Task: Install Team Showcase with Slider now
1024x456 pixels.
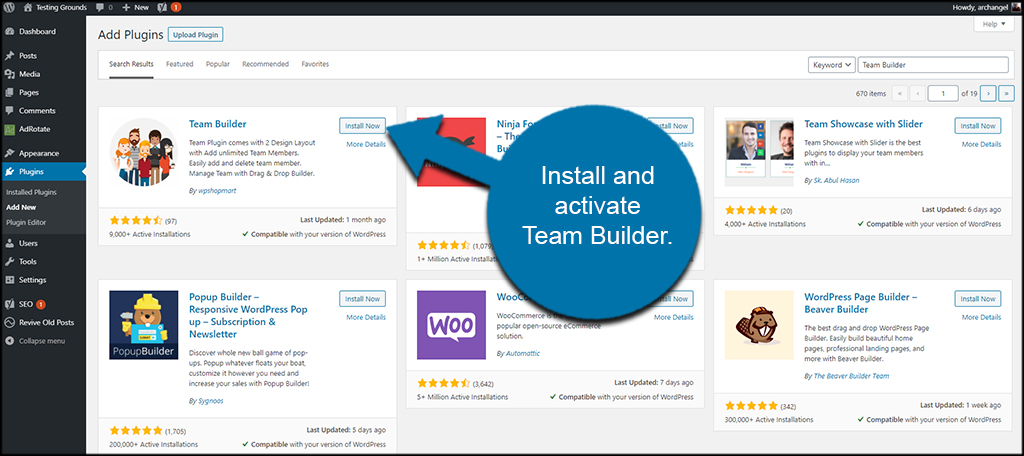Action: pos(978,125)
